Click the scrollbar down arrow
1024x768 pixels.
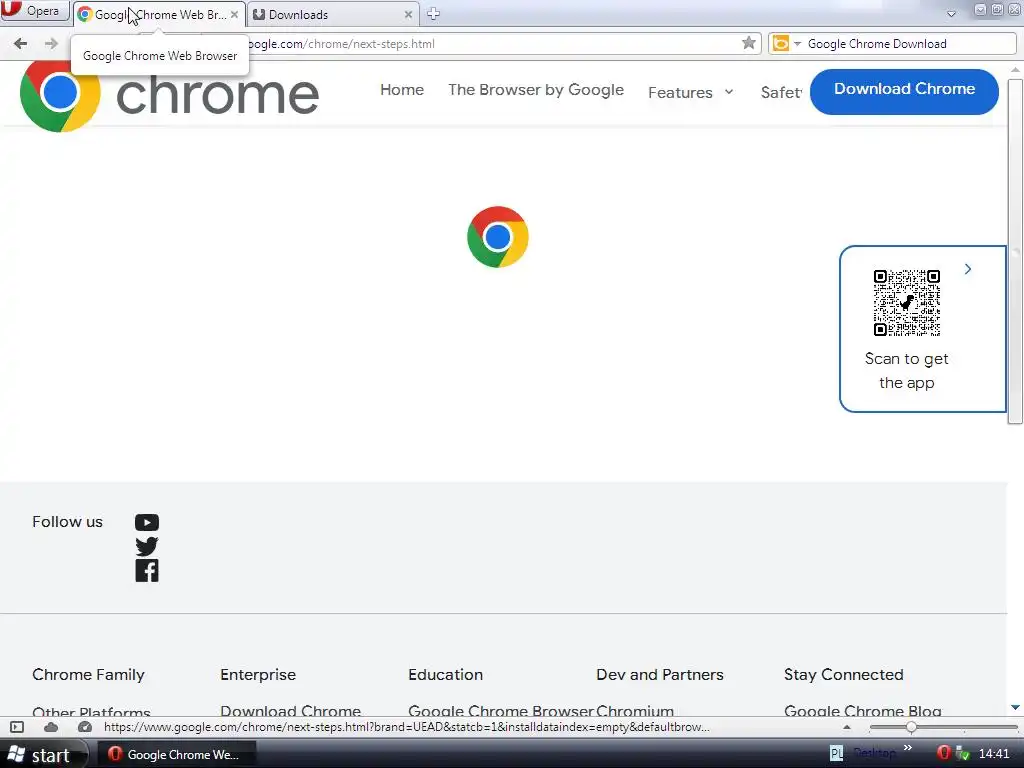tap(1015, 707)
